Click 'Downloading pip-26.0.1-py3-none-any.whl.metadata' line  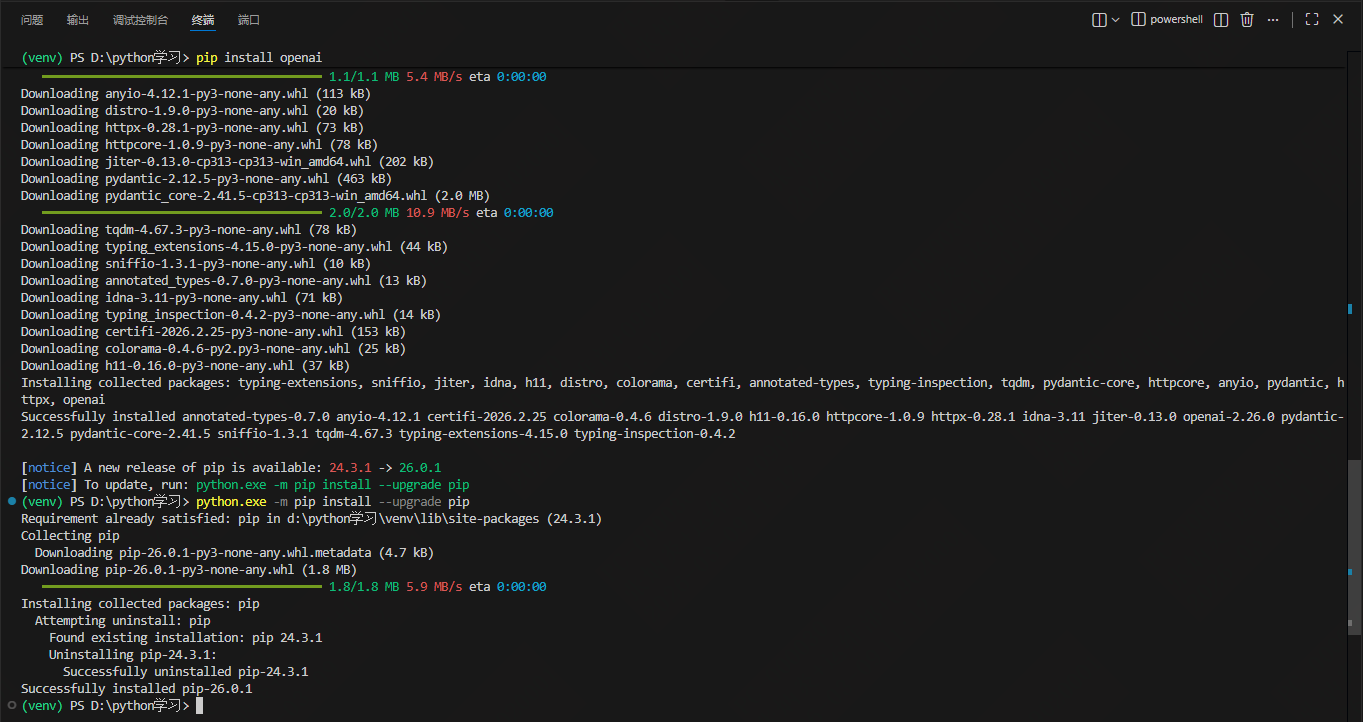(234, 553)
